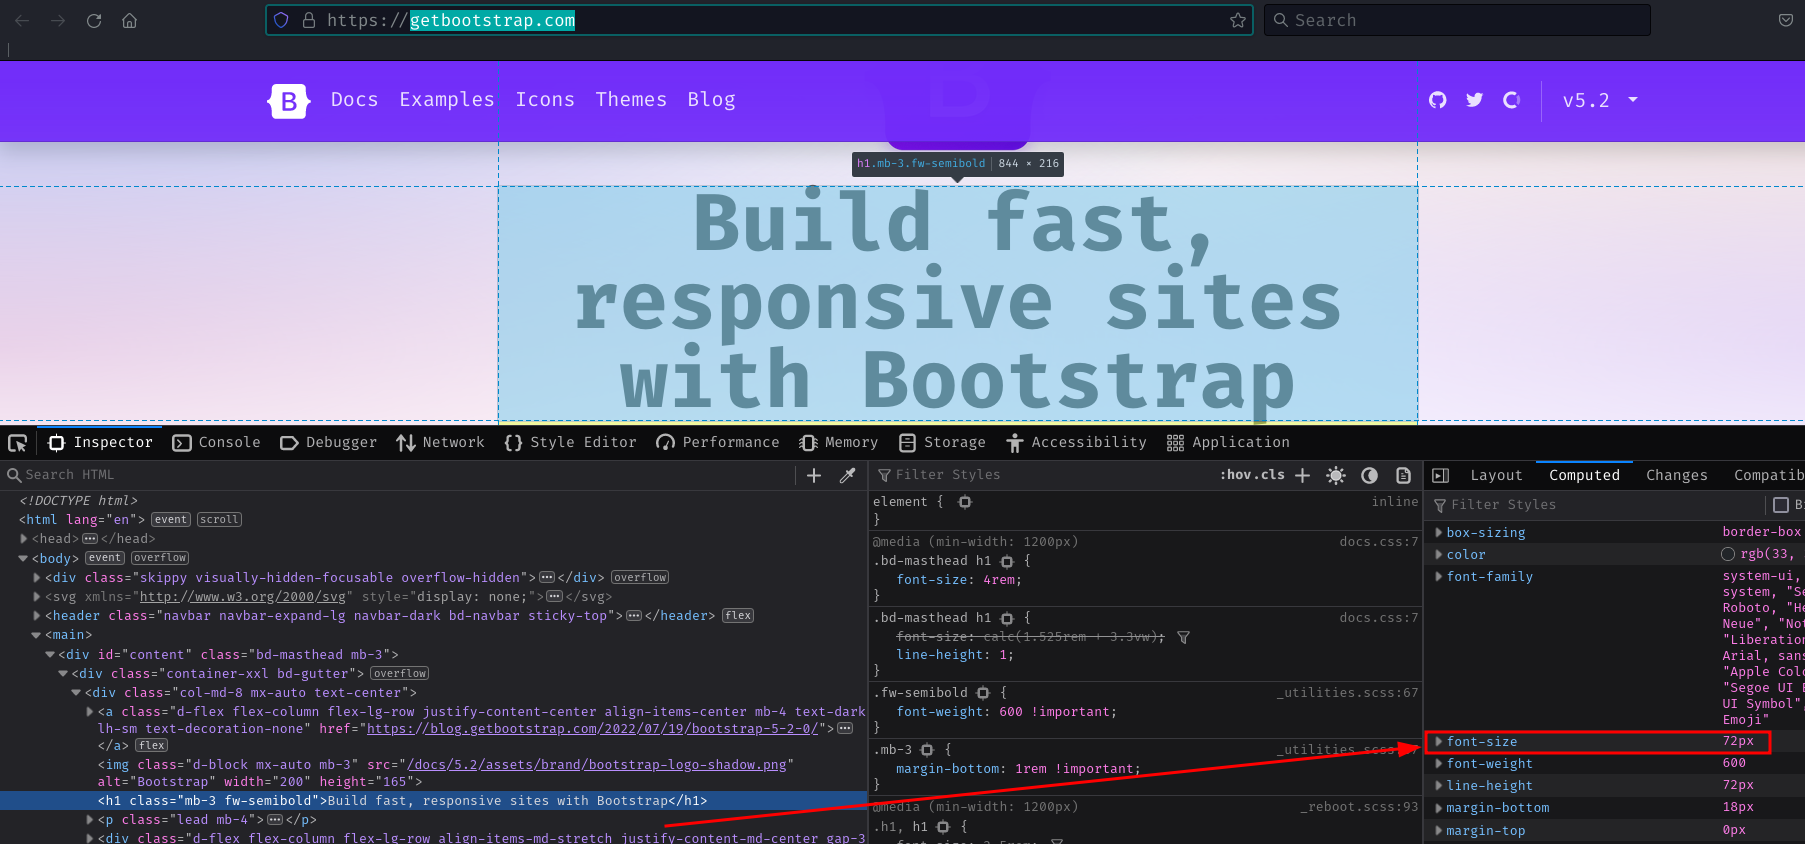The image size is (1805, 844).
Task: Open the Accessibility tab
Action: click(1077, 443)
